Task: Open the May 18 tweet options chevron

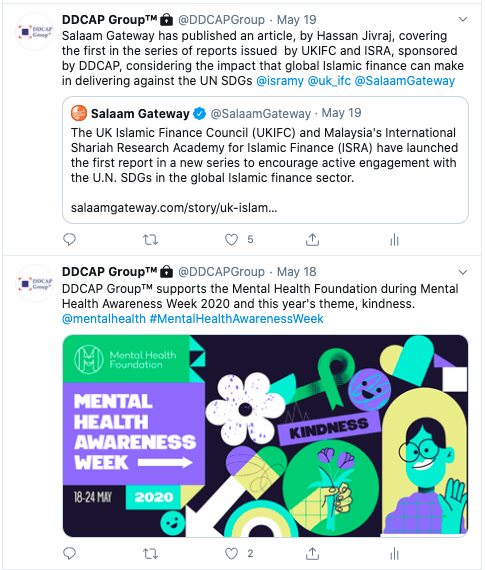Action: point(463,272)
